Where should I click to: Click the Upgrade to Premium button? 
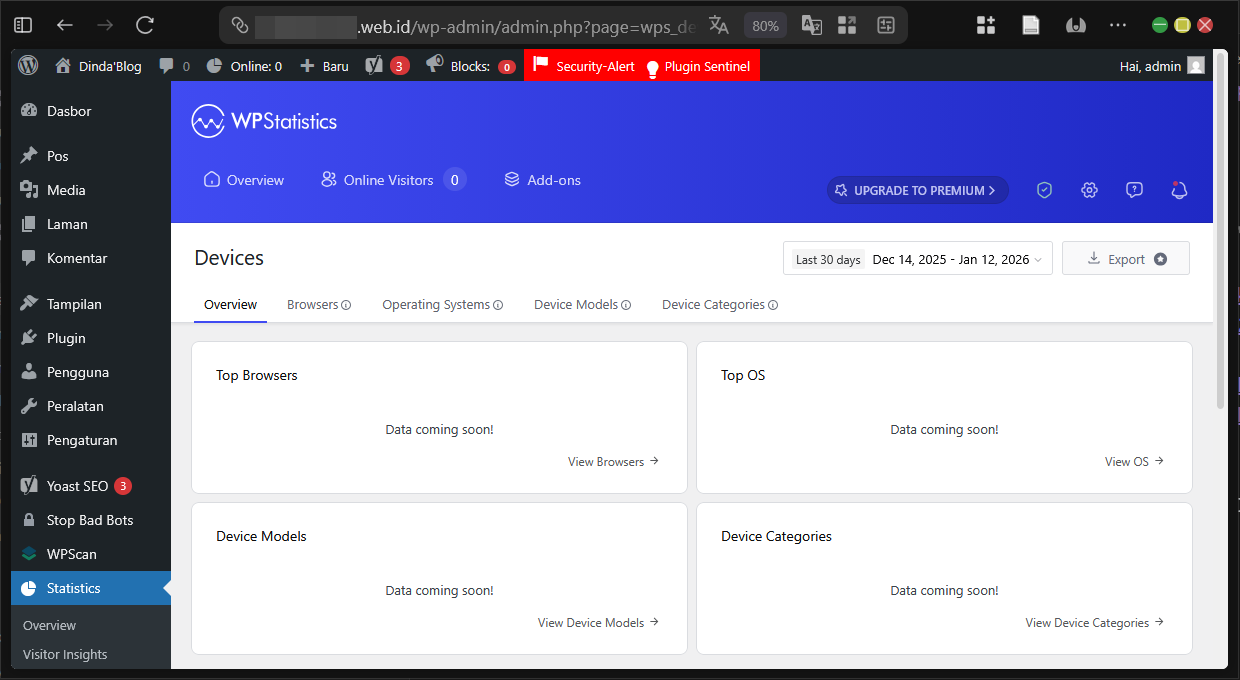(x=917, y=190)
